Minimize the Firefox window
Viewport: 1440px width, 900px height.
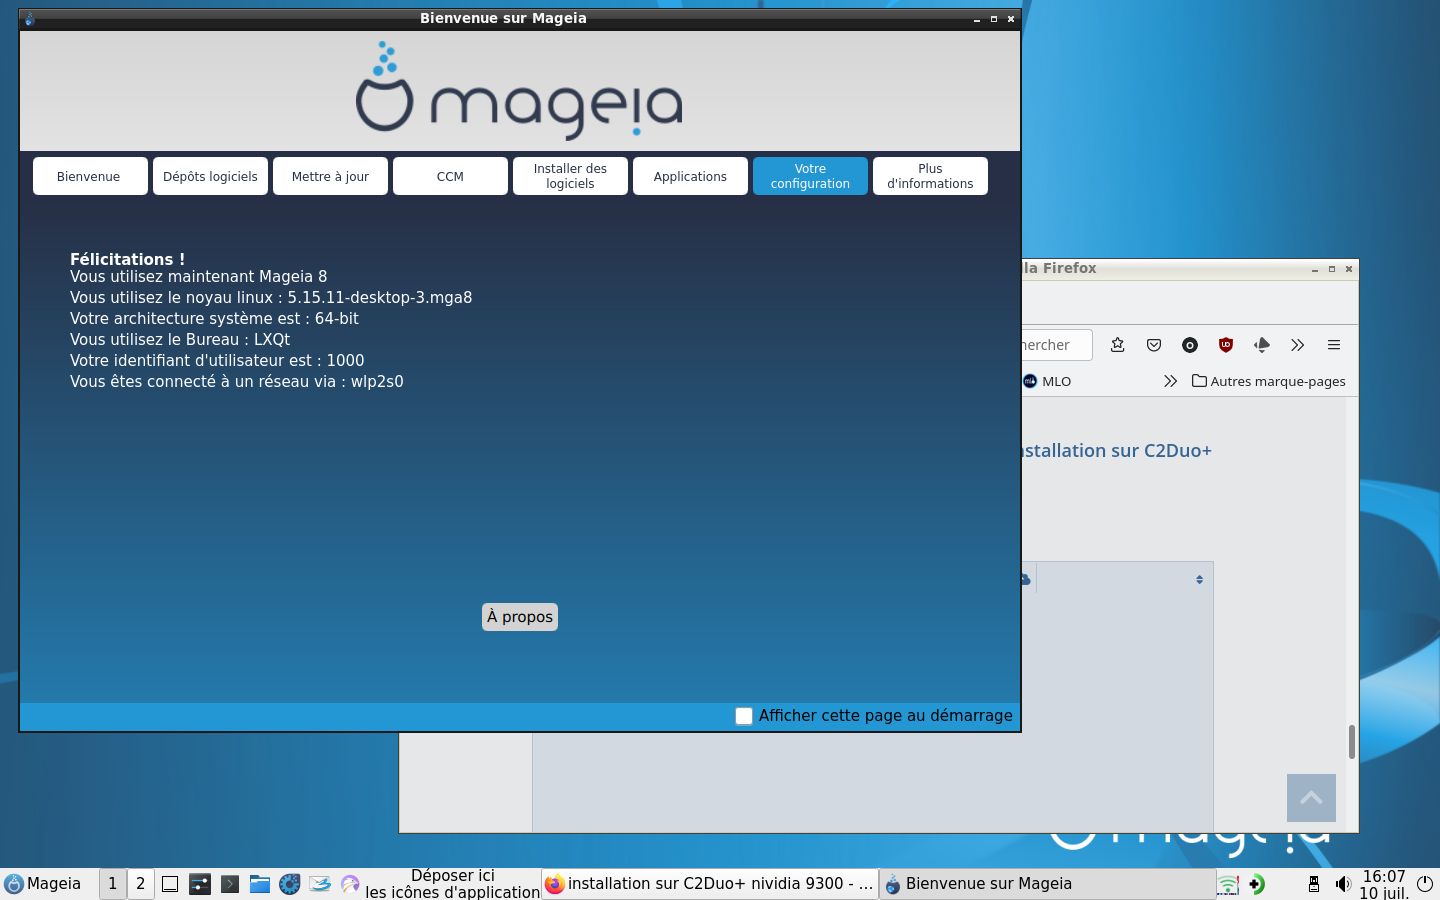(1315, 269)
